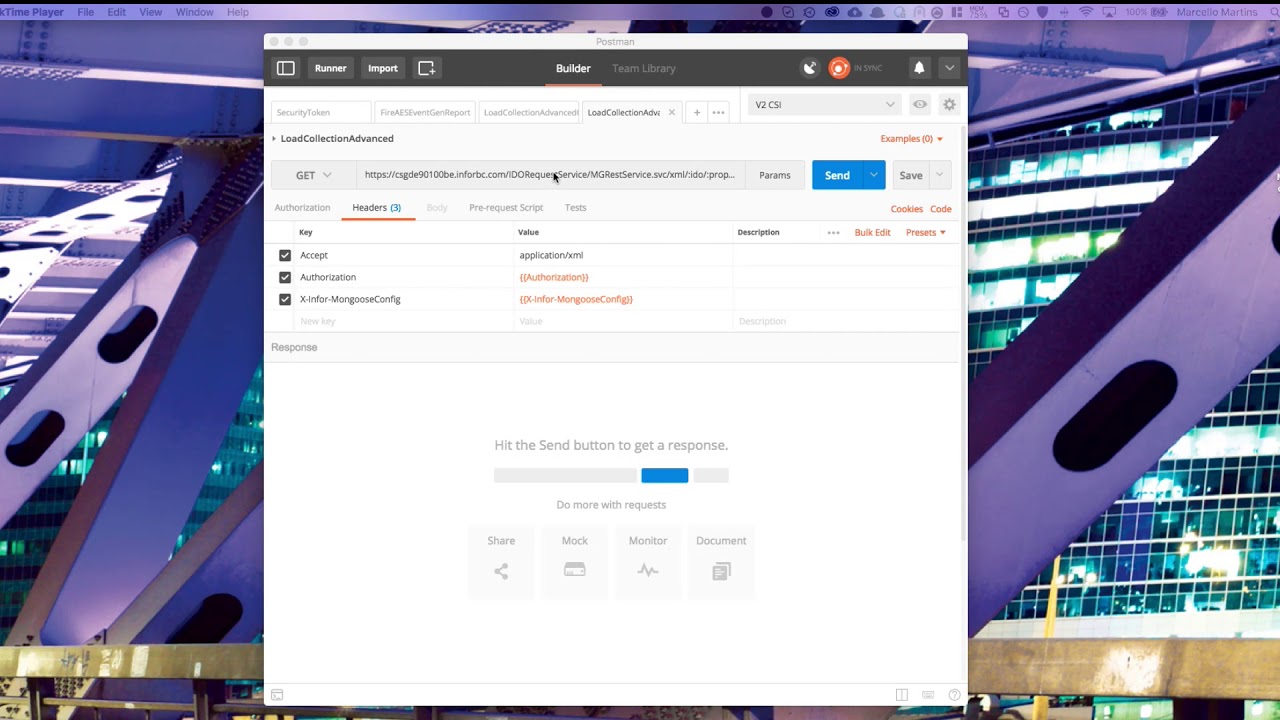Select the Headers (3) tab

[376, 207]
